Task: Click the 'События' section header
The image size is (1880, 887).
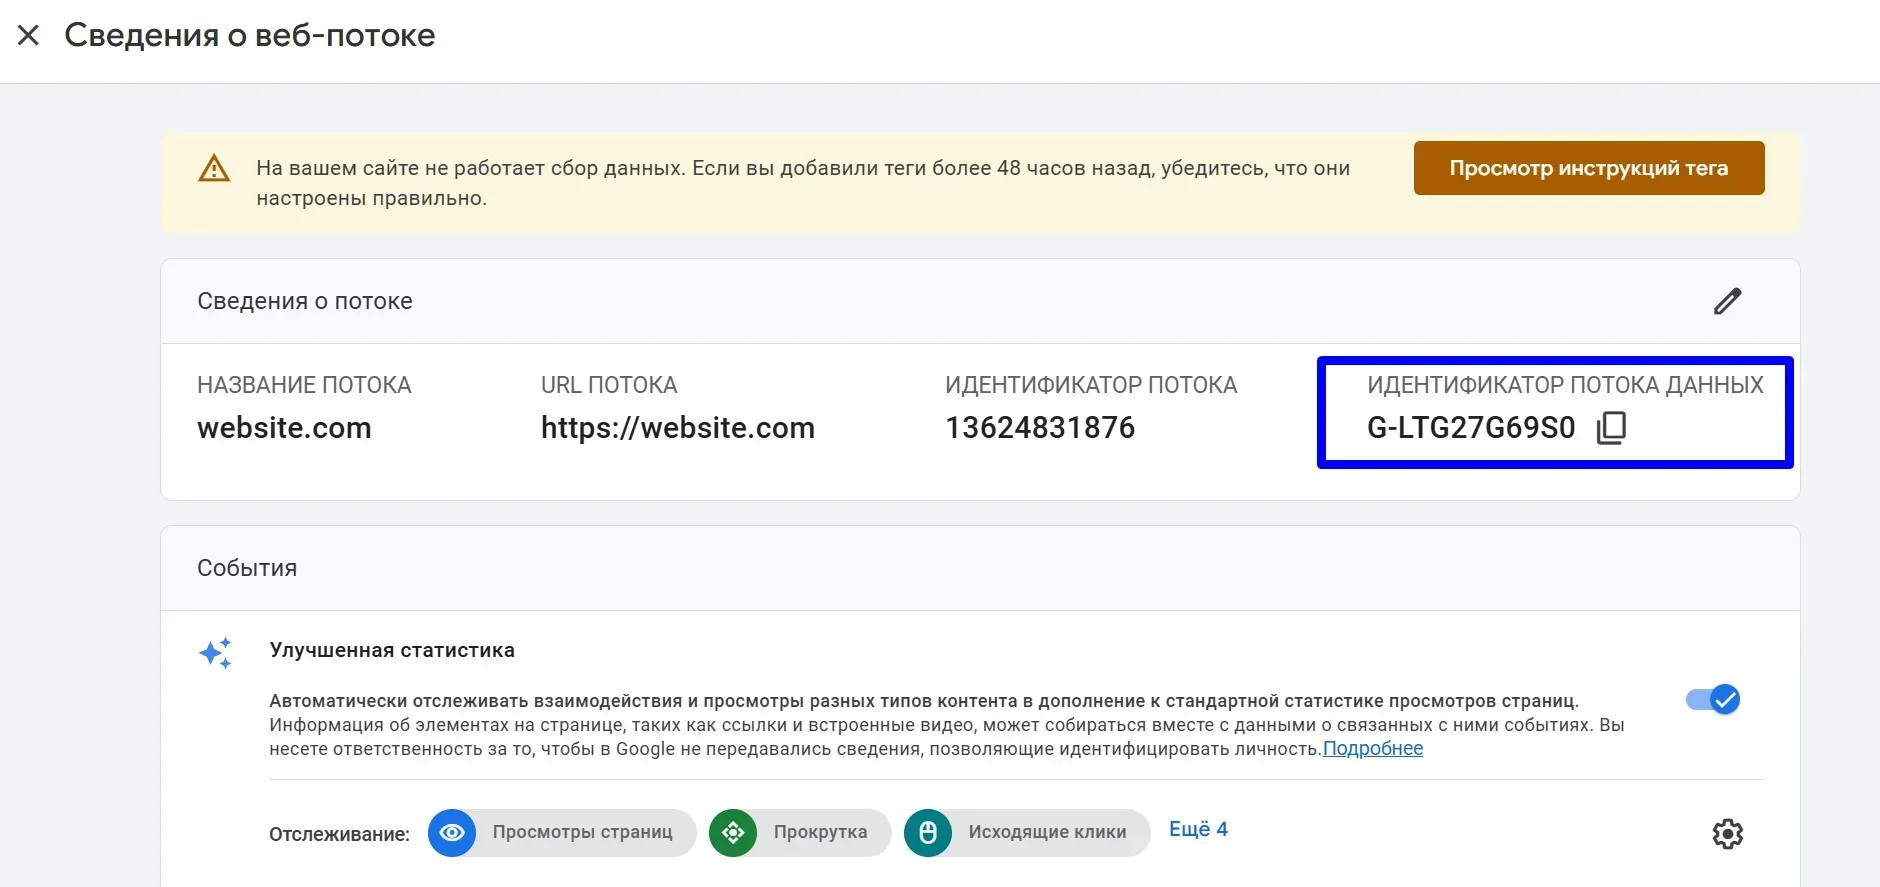Action: tap(247, 568)
